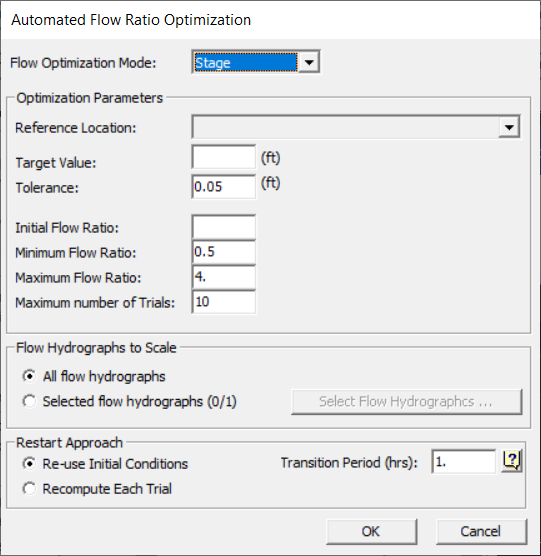This screenshot has width=541, height=556.
Task: Select Re-use Initial Conditions radio button
Action: pos(29,464)
